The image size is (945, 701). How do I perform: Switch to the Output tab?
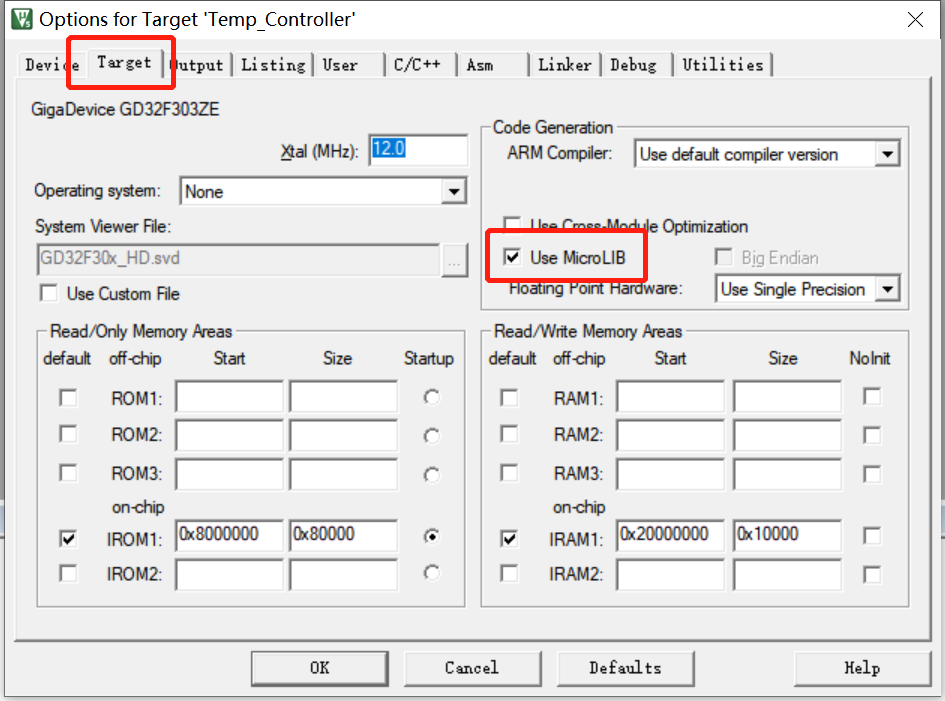(197, 63)
